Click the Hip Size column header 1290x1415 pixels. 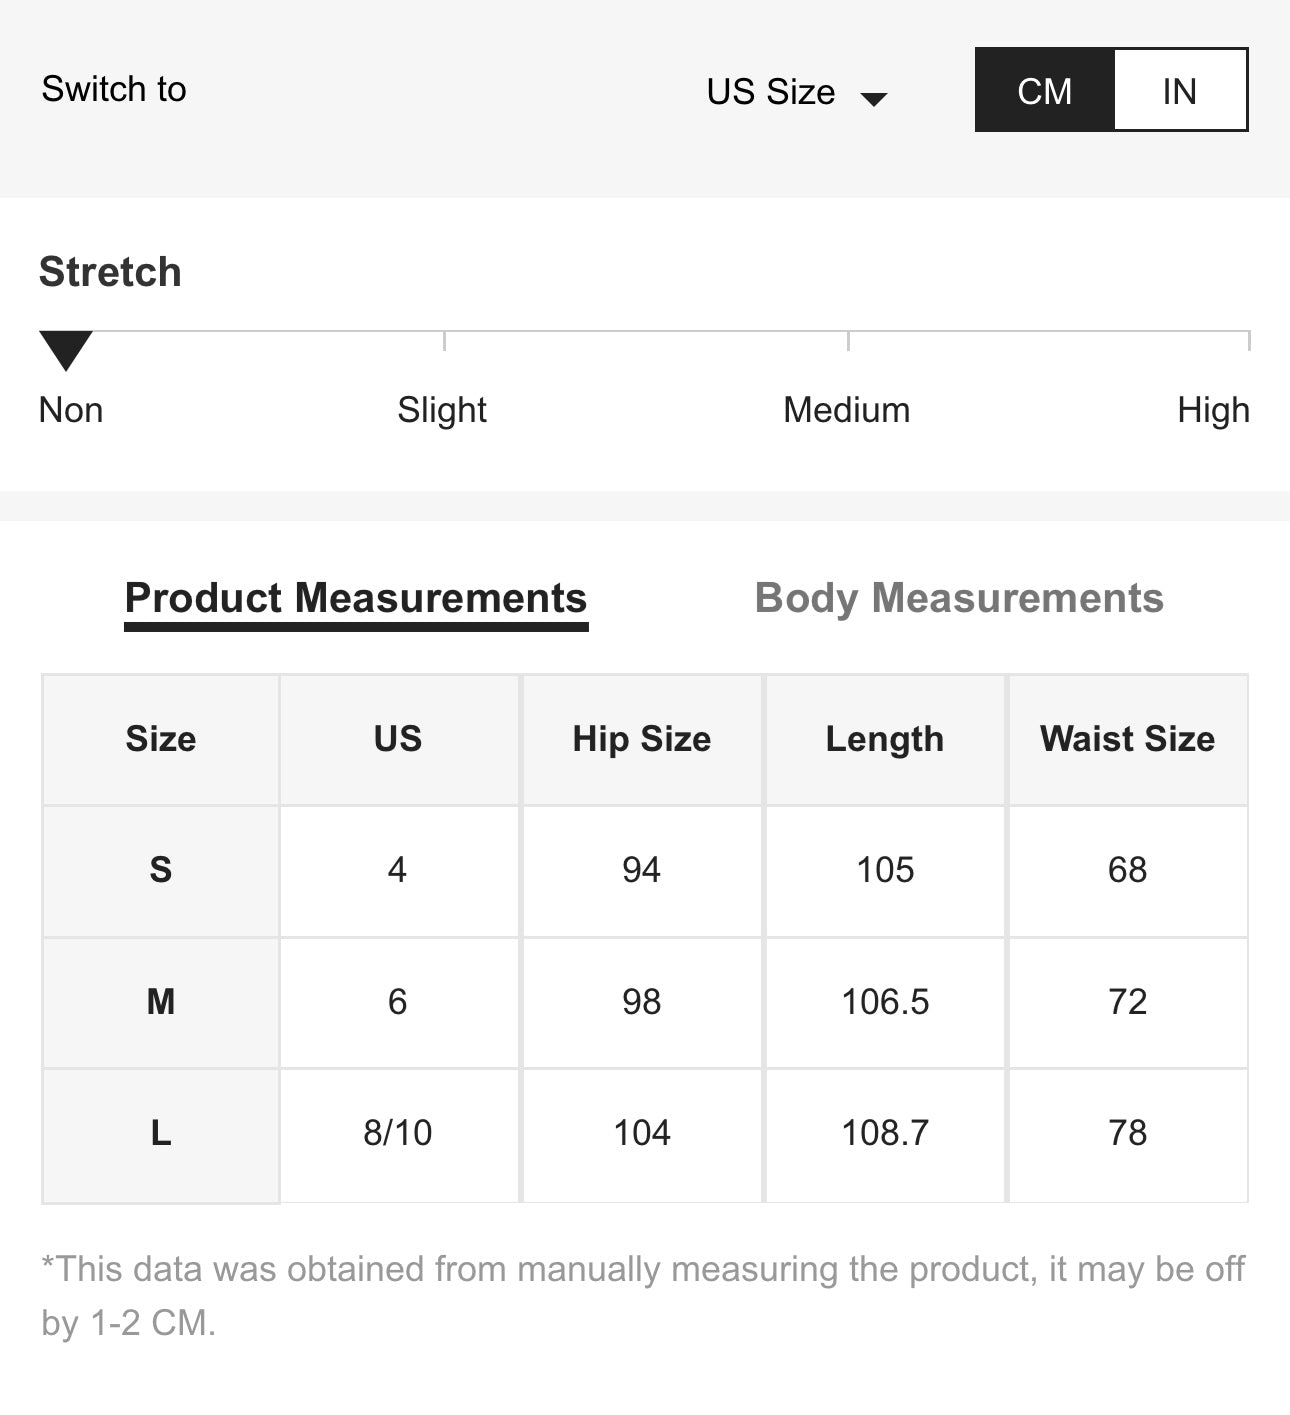coord(642,739)
